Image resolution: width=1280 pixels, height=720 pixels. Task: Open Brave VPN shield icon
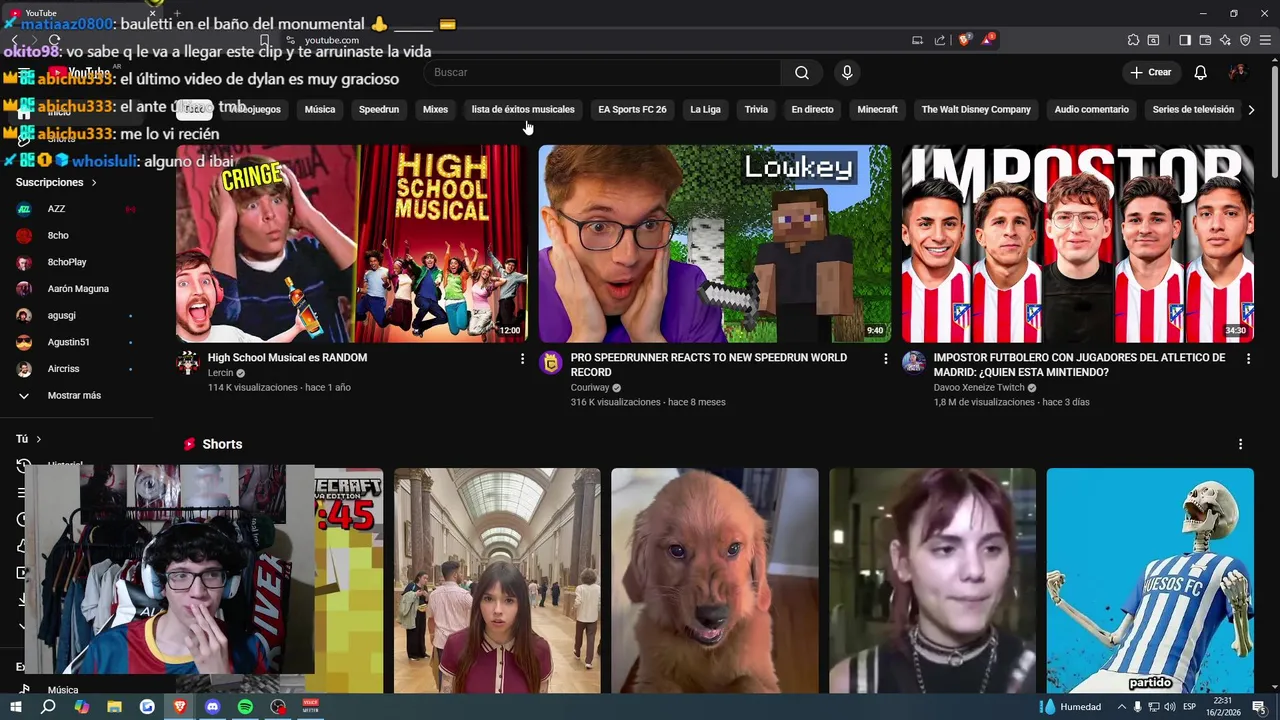(x=1245, y=40)
